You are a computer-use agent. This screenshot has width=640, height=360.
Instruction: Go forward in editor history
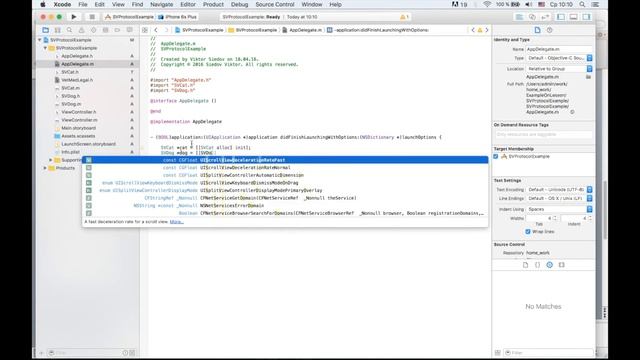tap(166, 30)
